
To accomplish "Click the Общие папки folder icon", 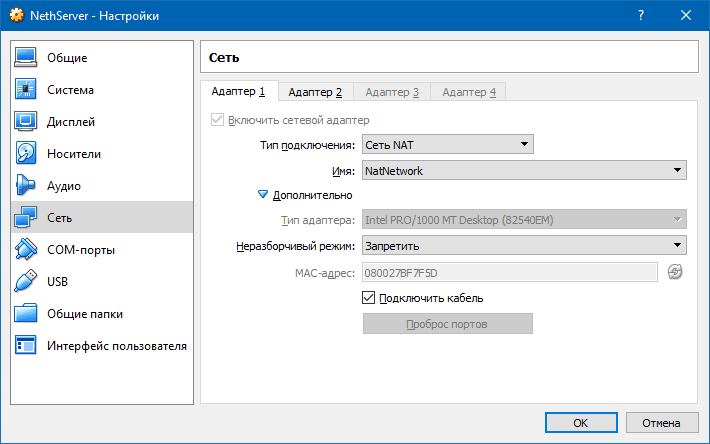I will [26, 314].
